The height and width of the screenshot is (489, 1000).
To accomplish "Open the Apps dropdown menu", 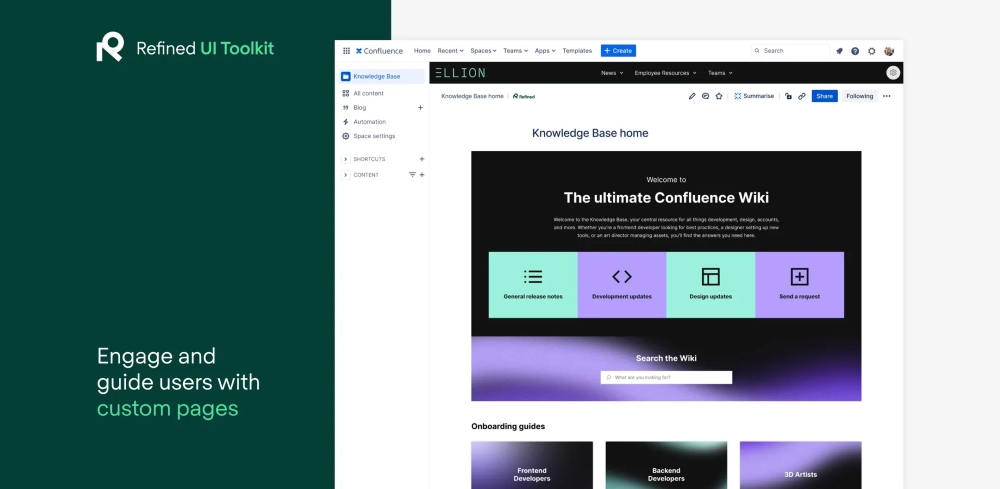I will point(545,51).
